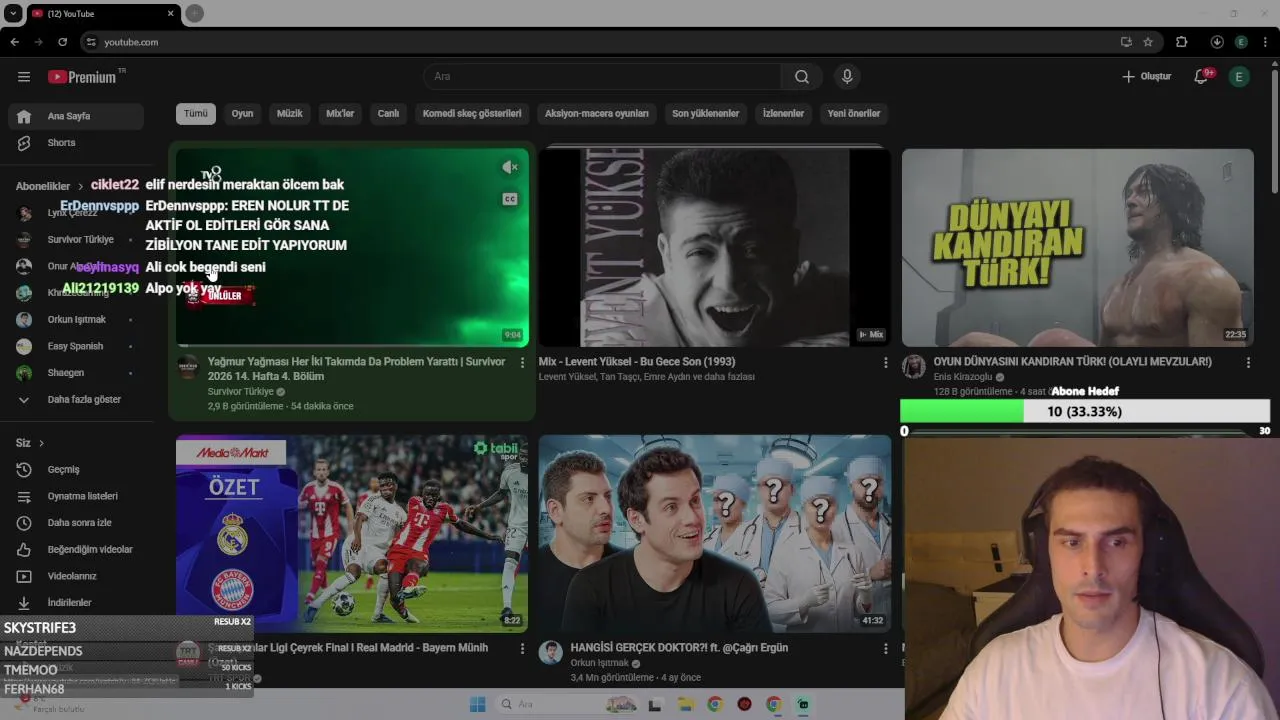Open Videolarınız
The image size is (1280, 720).
pyautogui.click(x=76, y=576)
